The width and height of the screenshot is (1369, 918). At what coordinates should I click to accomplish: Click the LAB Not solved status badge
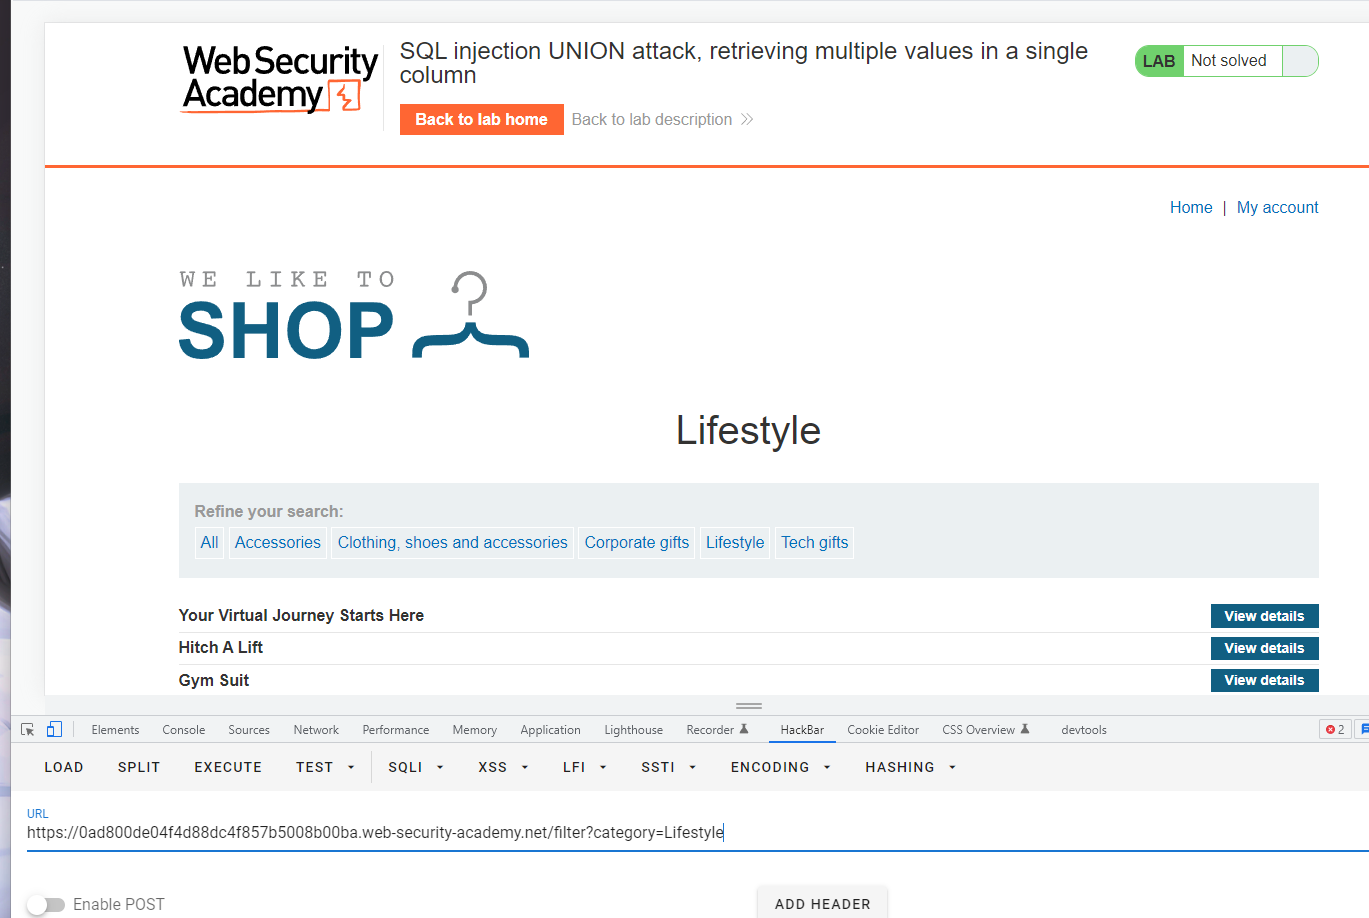click(x=1227, y=61)
